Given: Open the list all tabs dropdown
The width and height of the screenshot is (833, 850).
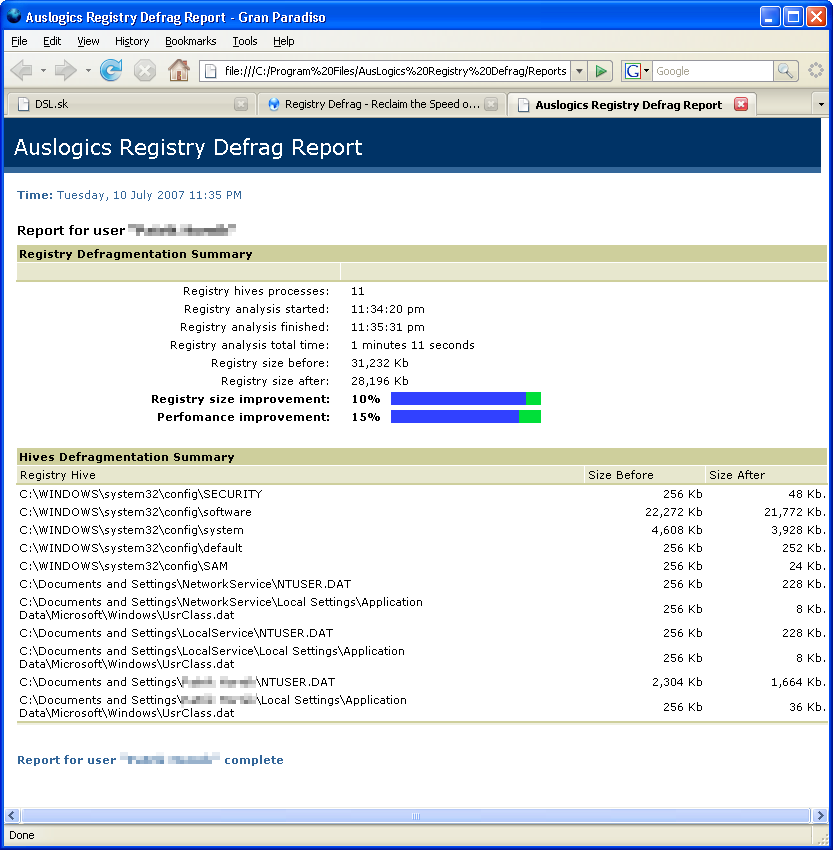Looking at the screenshot, I should (821, 104).
